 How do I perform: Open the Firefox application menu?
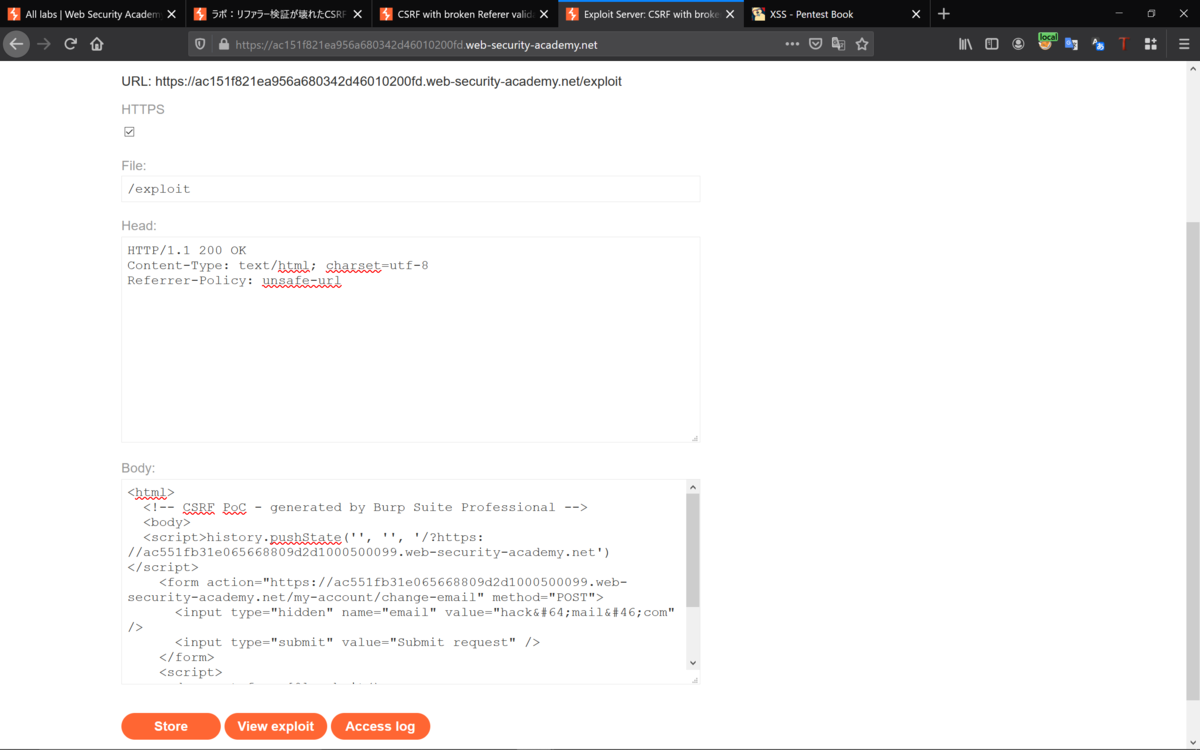click(x=1184, y=44)
